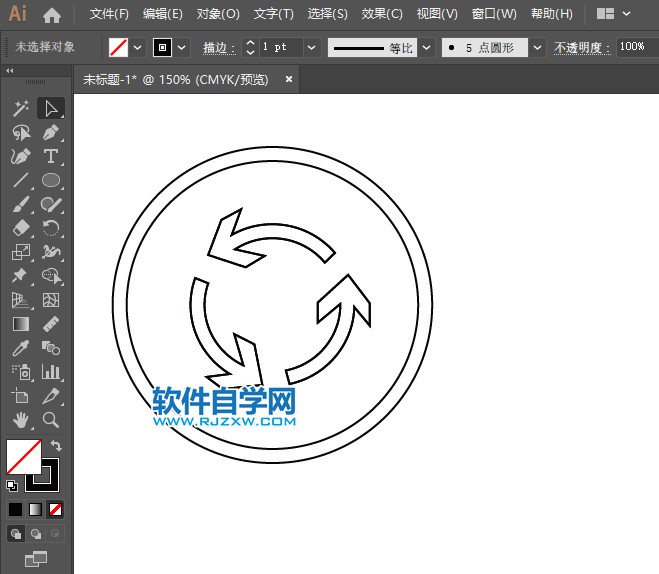The width and height of the screenshot is (659, 574).
Task: Select the Eyedropper tool
Action: point(20,348)
